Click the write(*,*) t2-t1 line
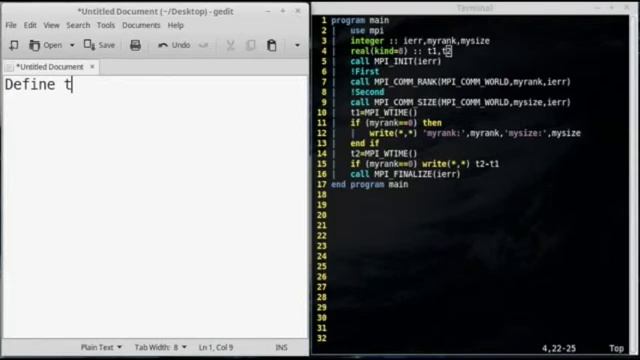Viewport: 640px width, 360px height. (x=424, y=164)
